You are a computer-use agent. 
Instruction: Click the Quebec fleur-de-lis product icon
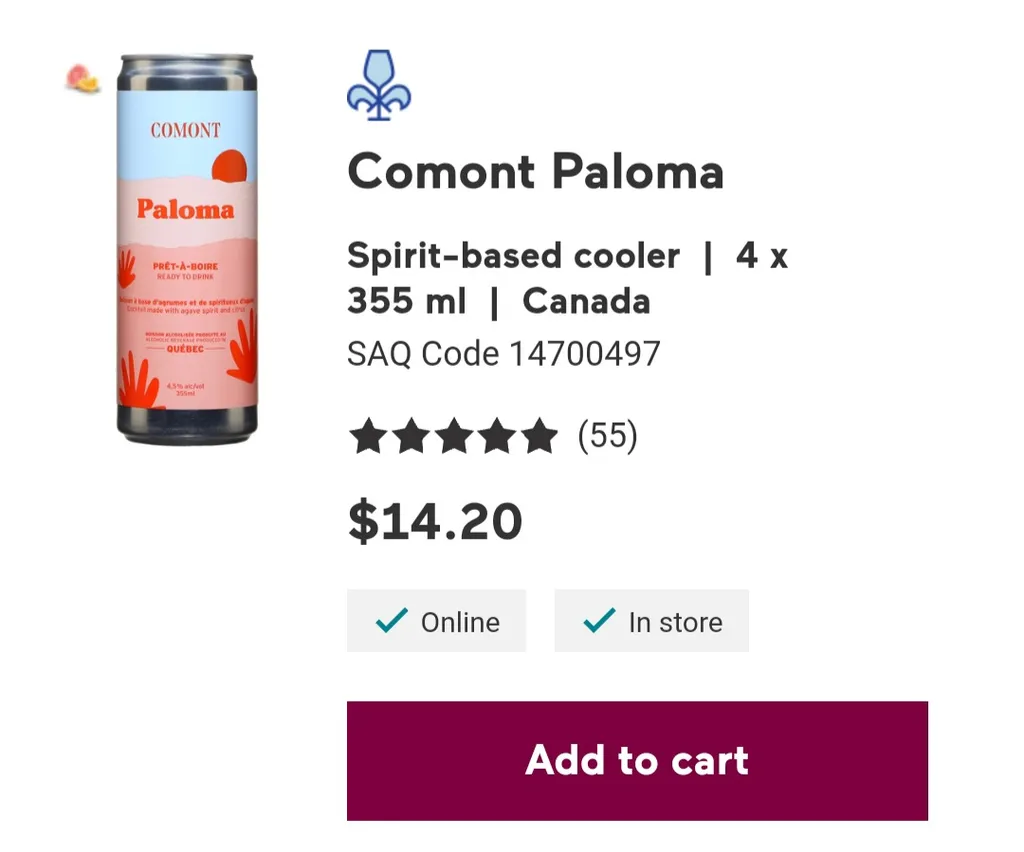[378, 85]
